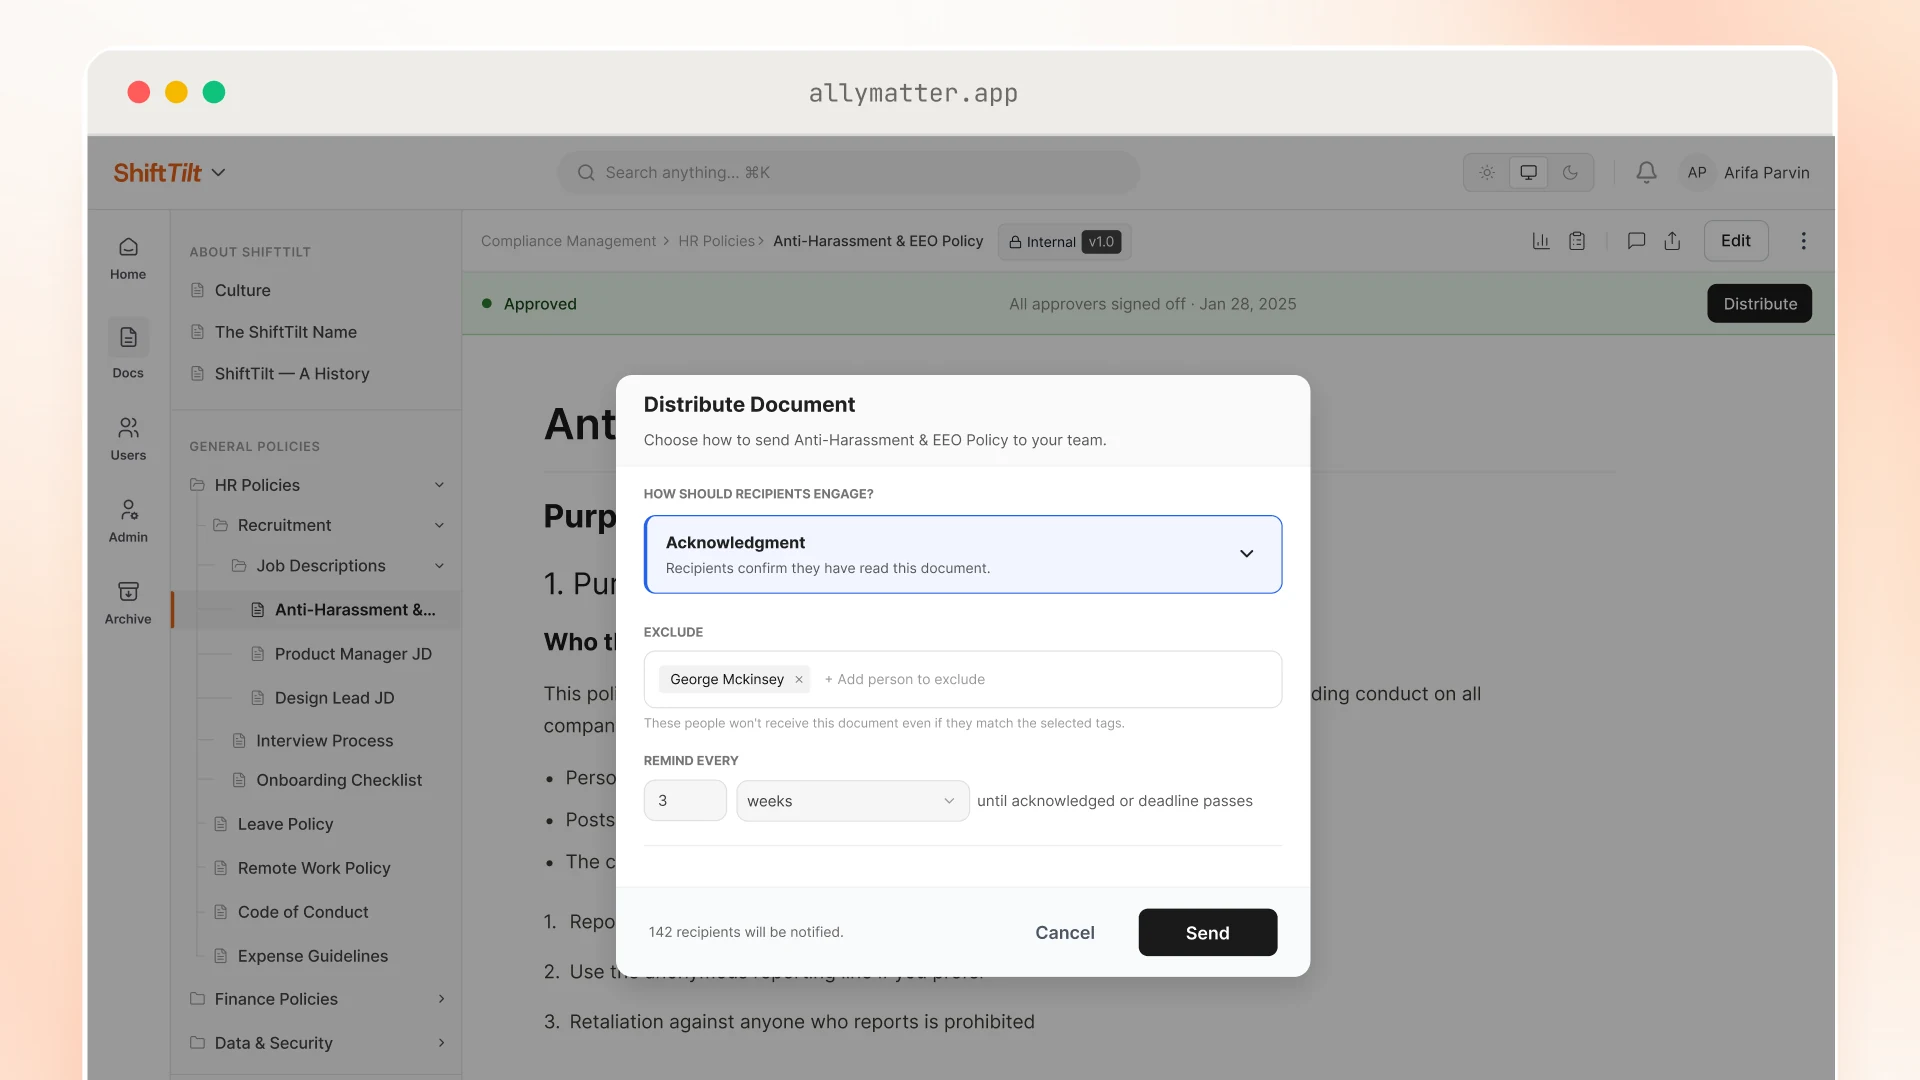Open the Admin section
This screenshot has height=1080, width=1920.
[128, 521]
